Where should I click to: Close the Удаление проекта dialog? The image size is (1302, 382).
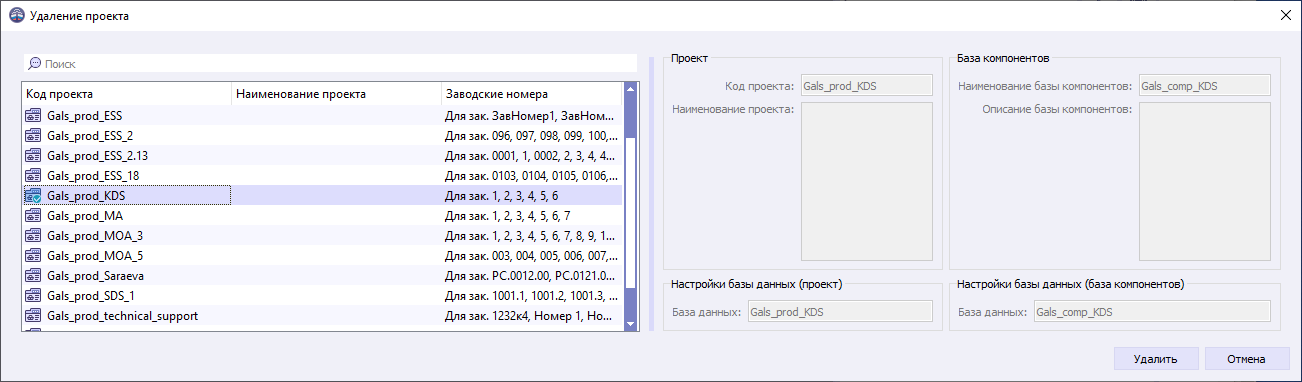(1285, 16)
